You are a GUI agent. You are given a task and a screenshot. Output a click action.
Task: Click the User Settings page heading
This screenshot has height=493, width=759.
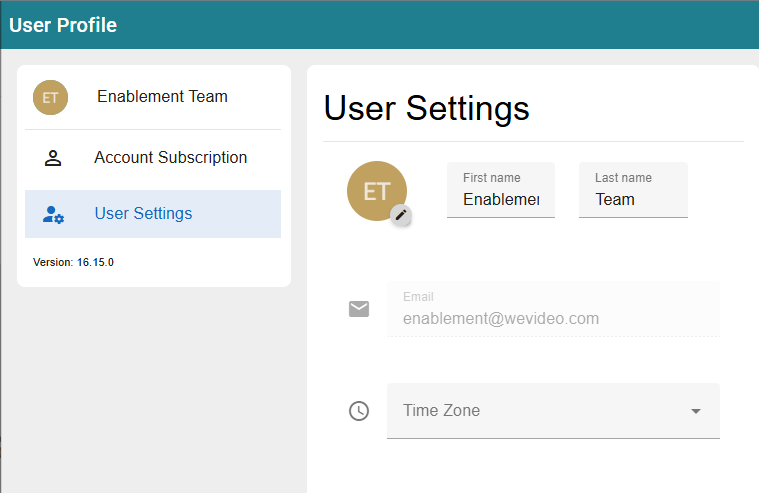pos(426,108)
